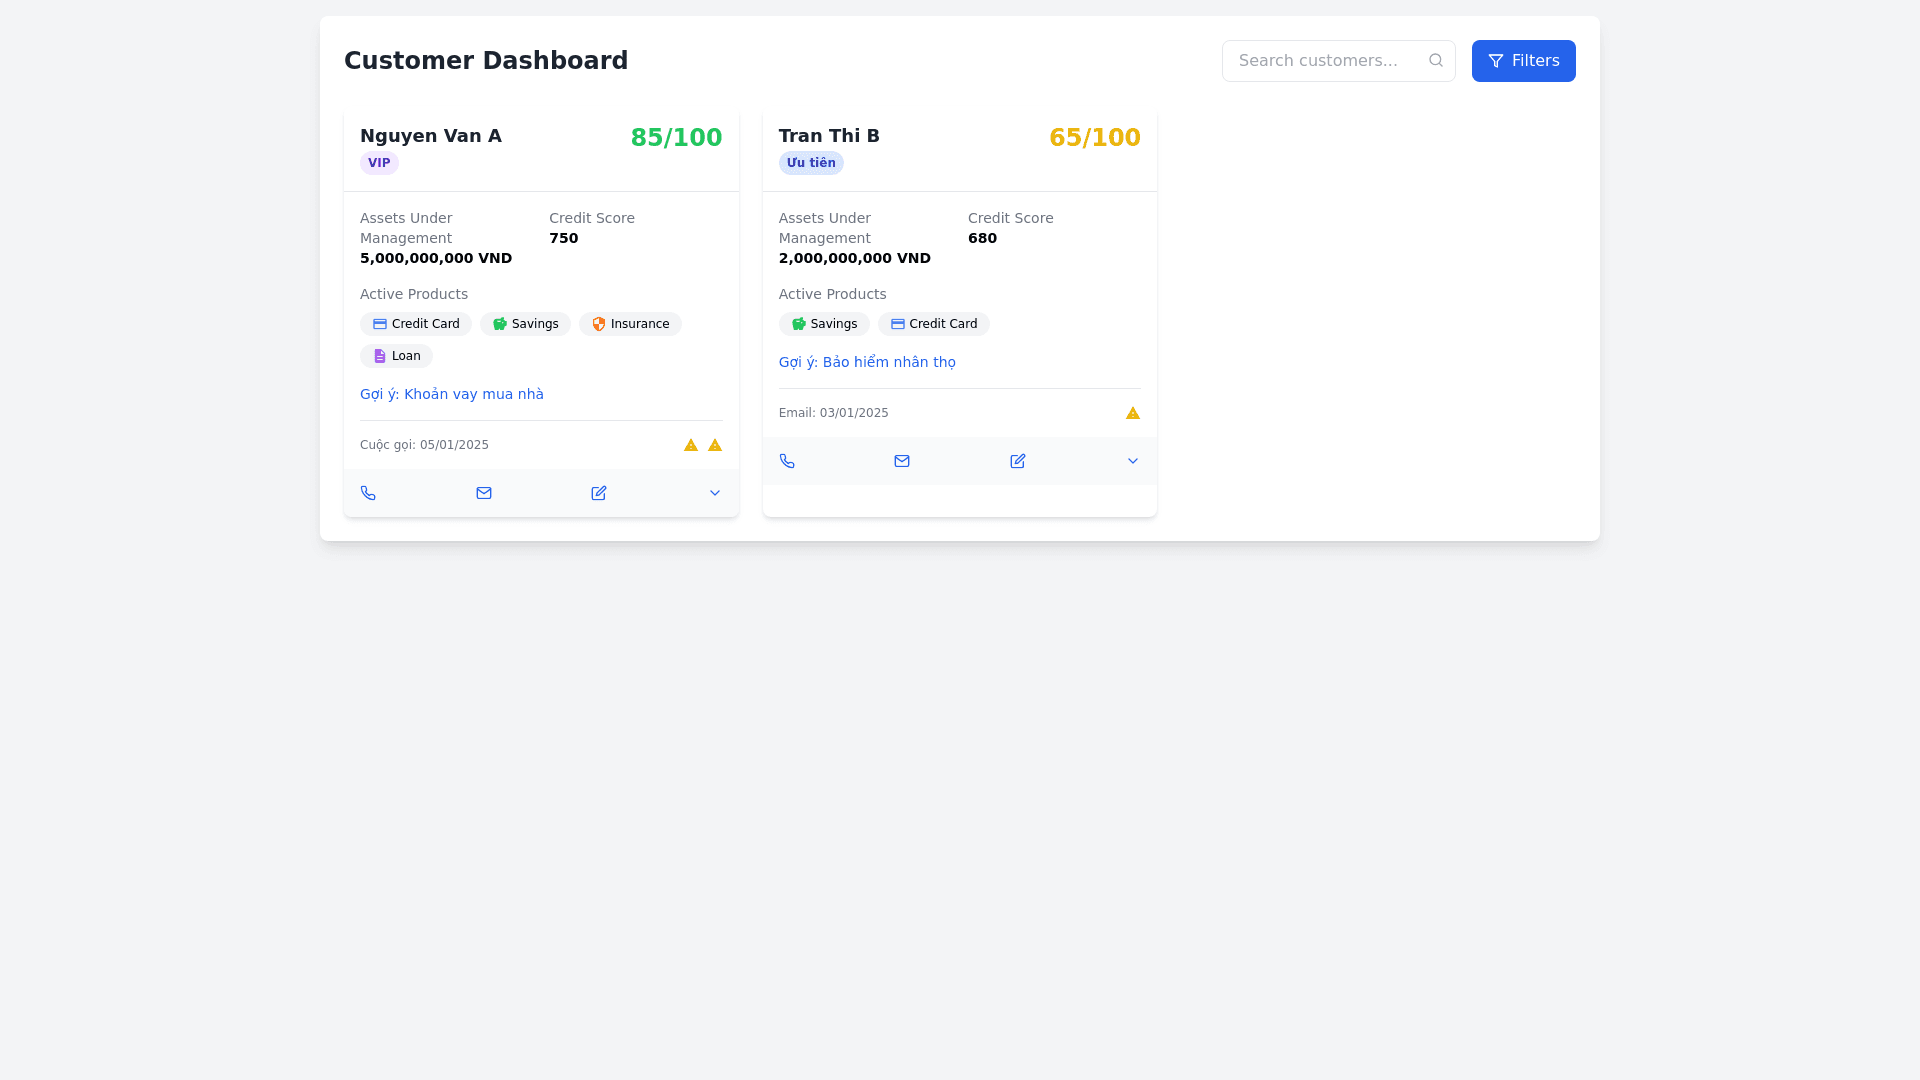Click the Ưu tiên badge on Tran Thi B
This screenshot has width=1920, height=1080.
point(811,163)
